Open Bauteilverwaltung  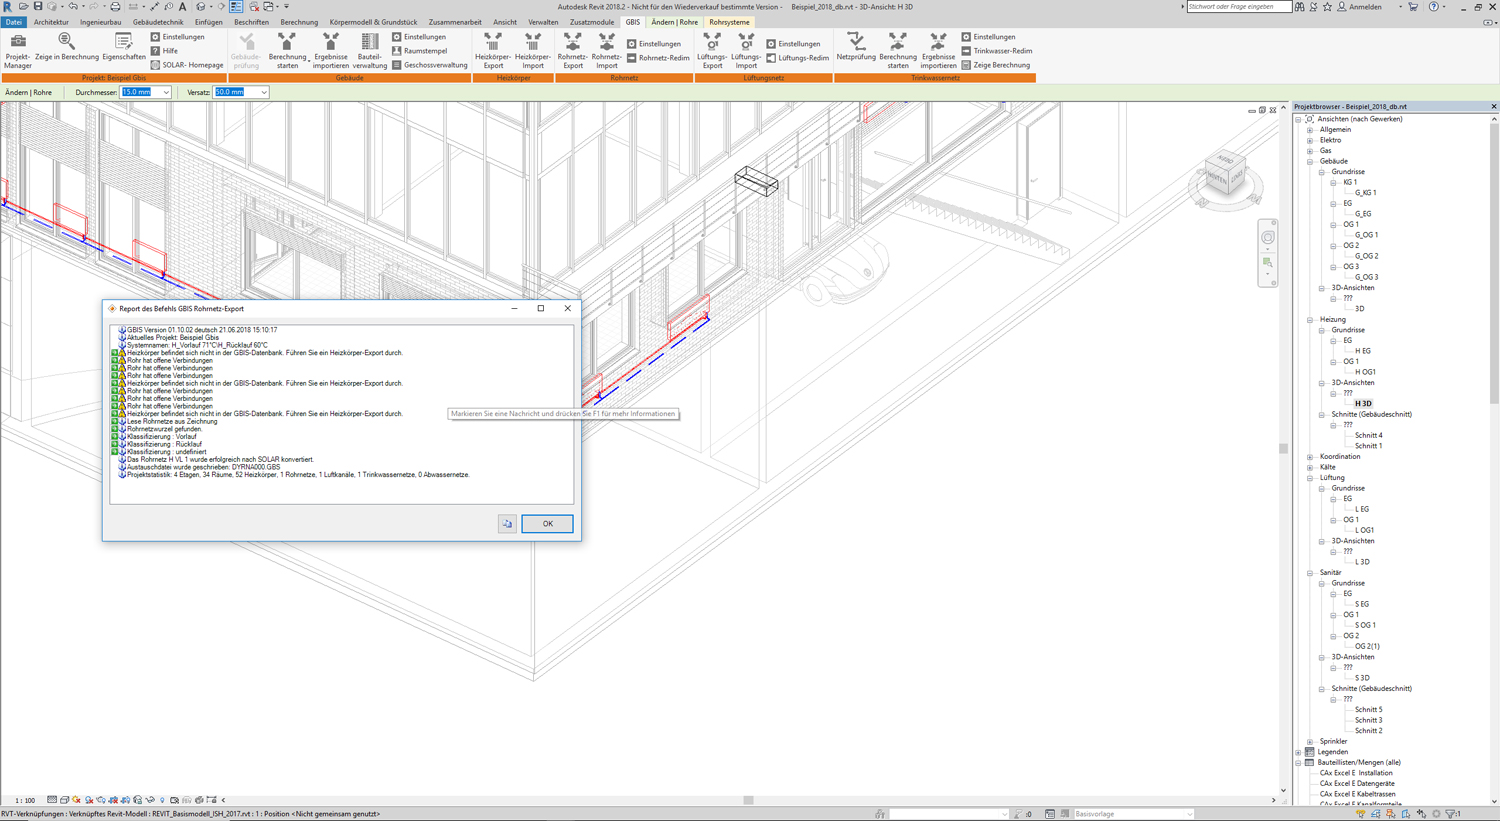370,51
